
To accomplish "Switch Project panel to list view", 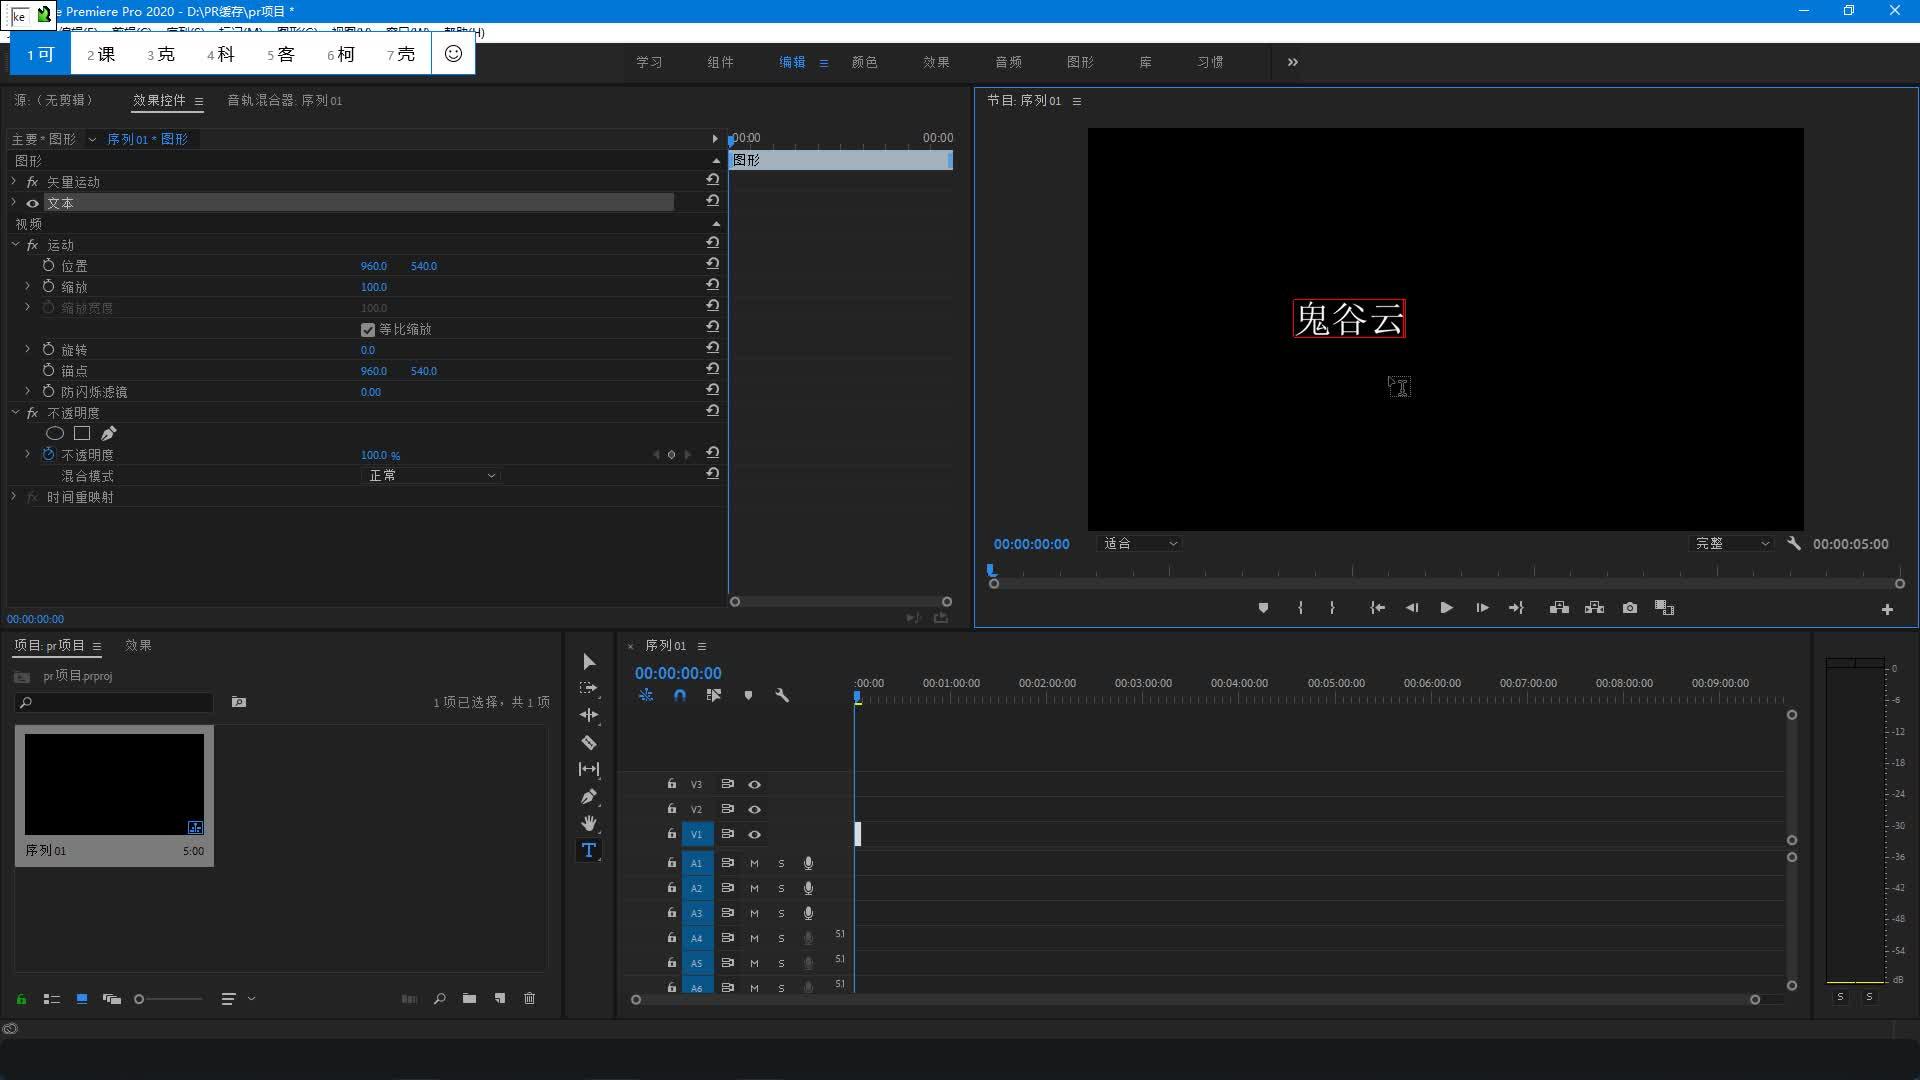I will pyautogui.click(x=52, y=998).
